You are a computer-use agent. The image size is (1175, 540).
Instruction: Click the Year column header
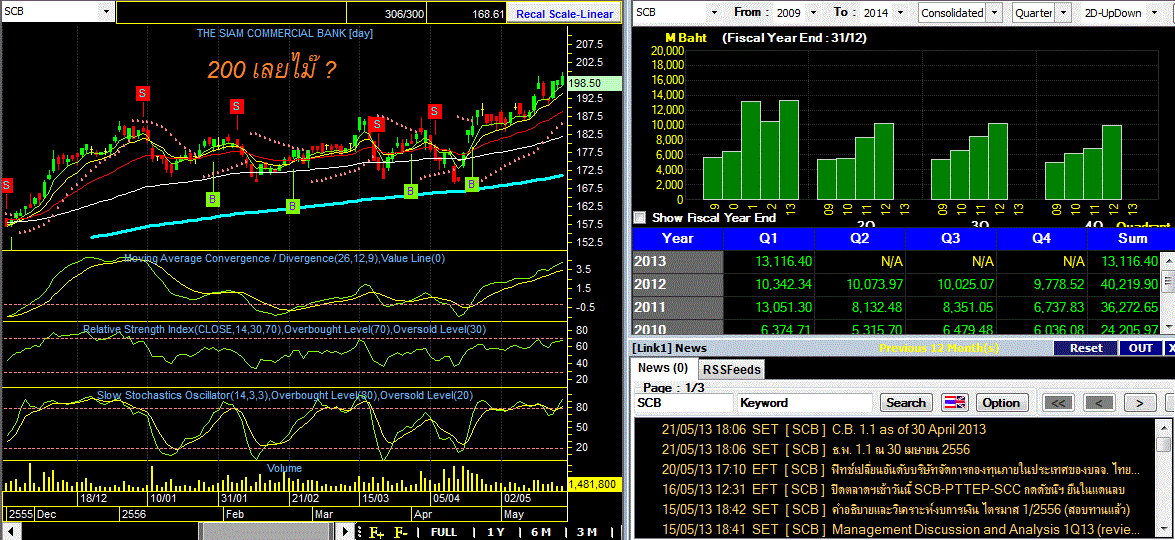pos(678,239)
